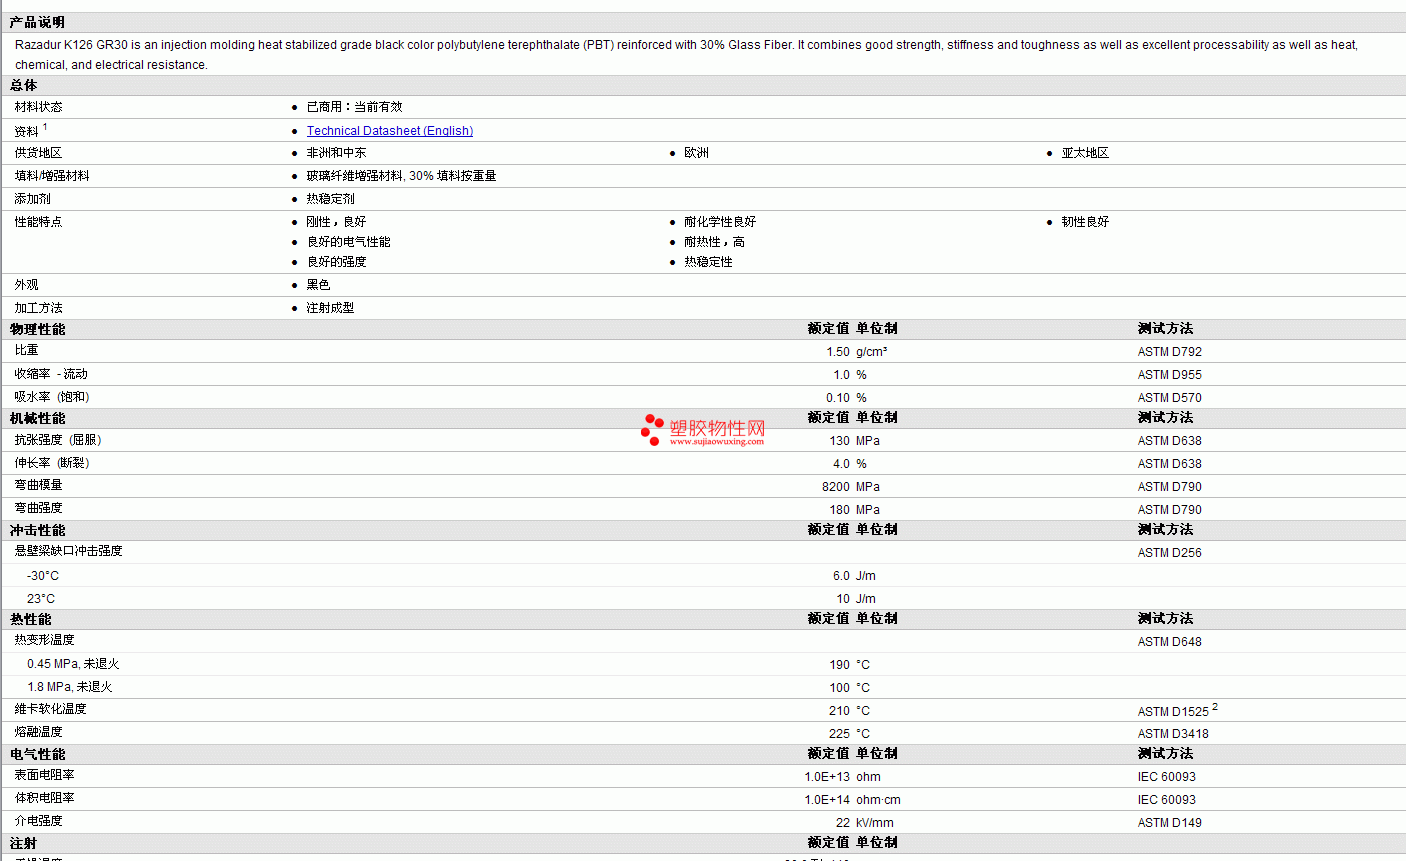The height and width of the screenshot is (861, 1406).
Task: Select the Razadur K126 GR30 description paragraph
Action: (x=686, y=55)
